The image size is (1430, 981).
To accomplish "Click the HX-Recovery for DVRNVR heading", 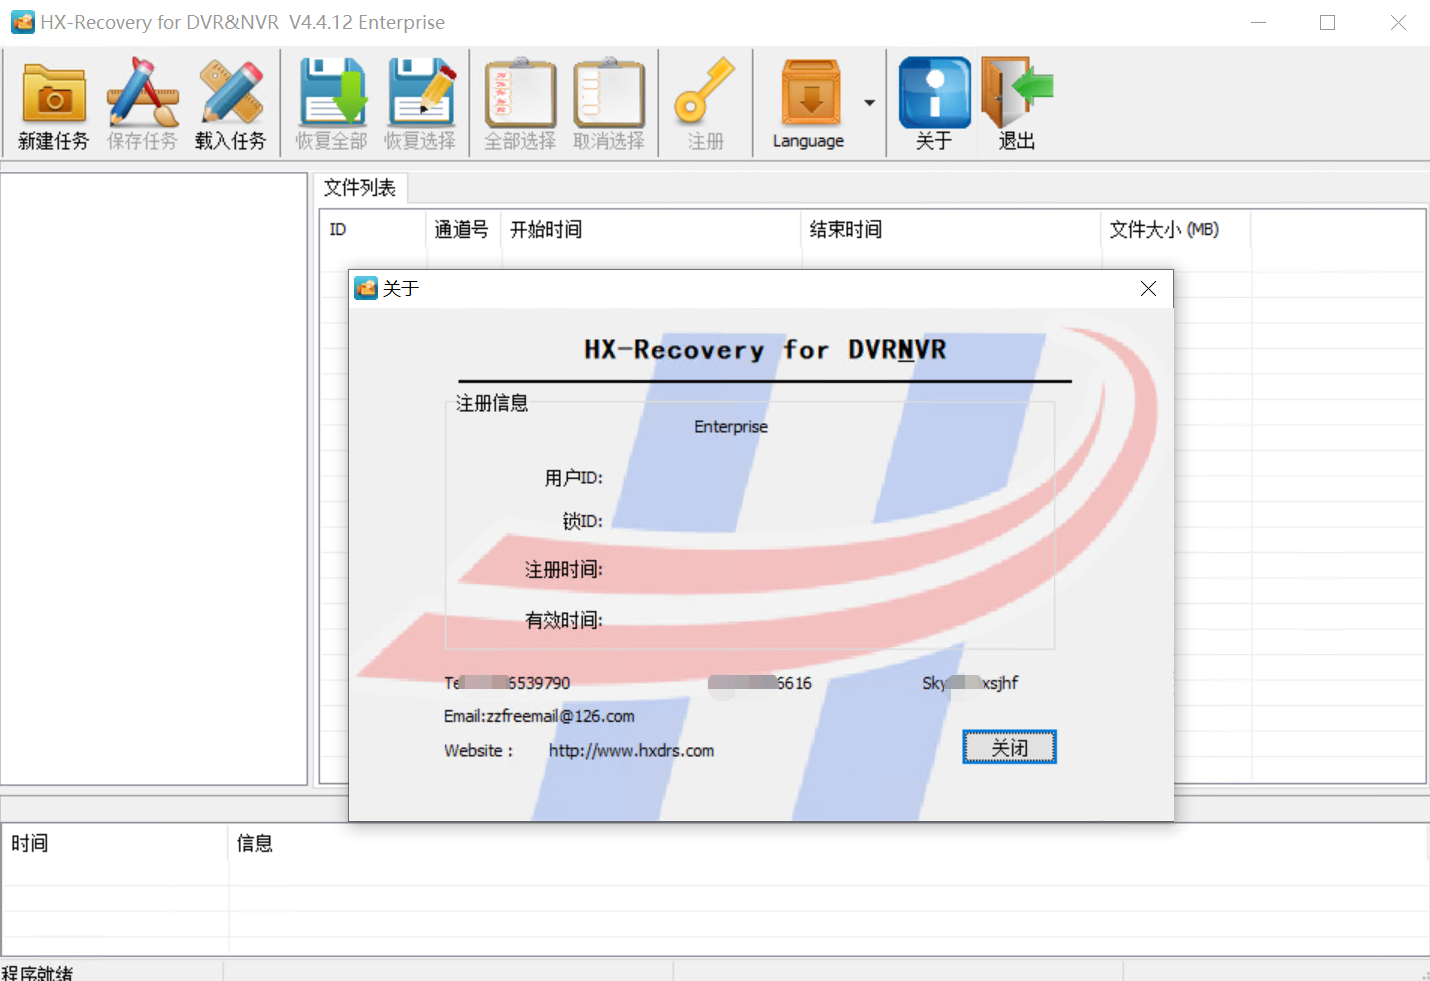I will [765, 350].
